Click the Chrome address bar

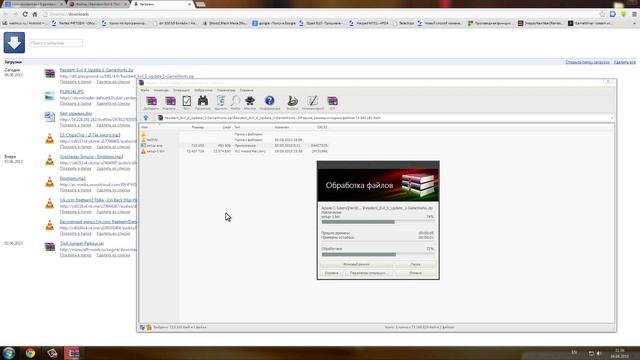(320, 14)
